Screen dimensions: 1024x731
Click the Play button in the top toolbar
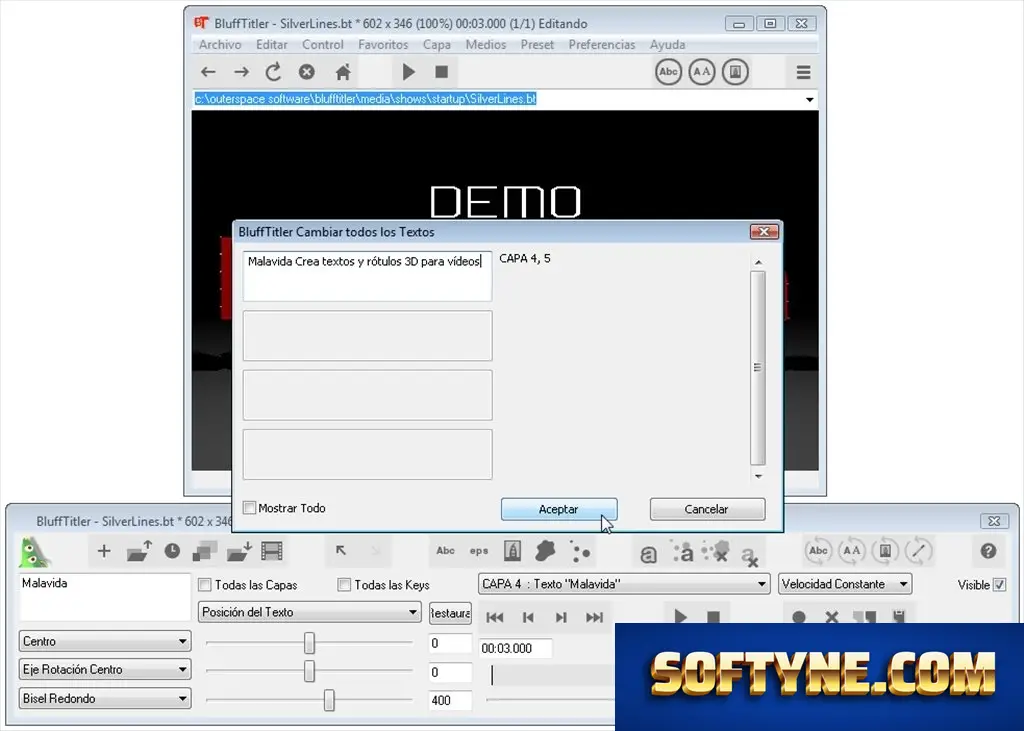tap(409, 72)
